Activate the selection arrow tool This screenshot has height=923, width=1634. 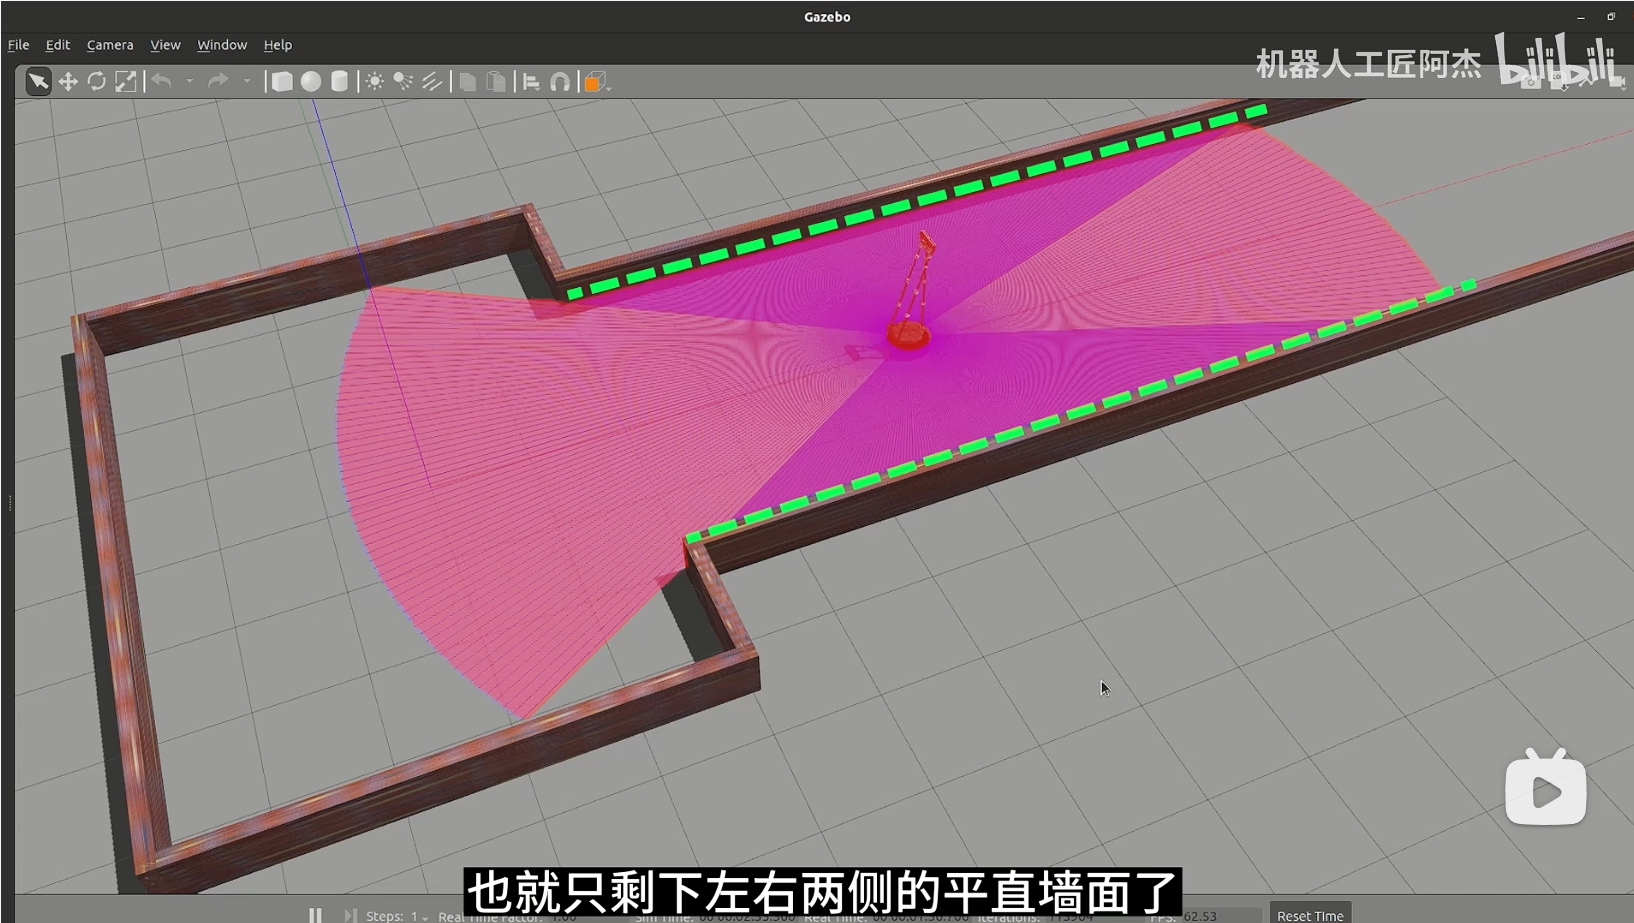coord(38,81)
